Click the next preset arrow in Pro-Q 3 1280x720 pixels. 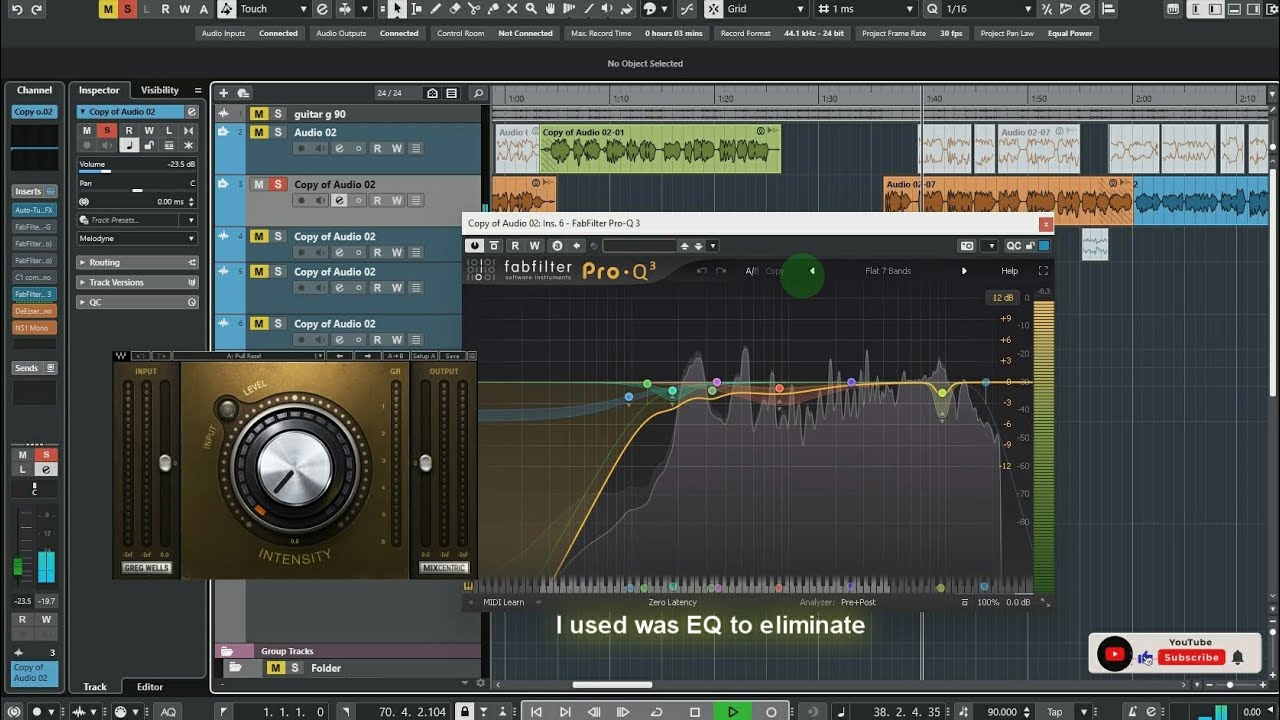tap(964, 271)
